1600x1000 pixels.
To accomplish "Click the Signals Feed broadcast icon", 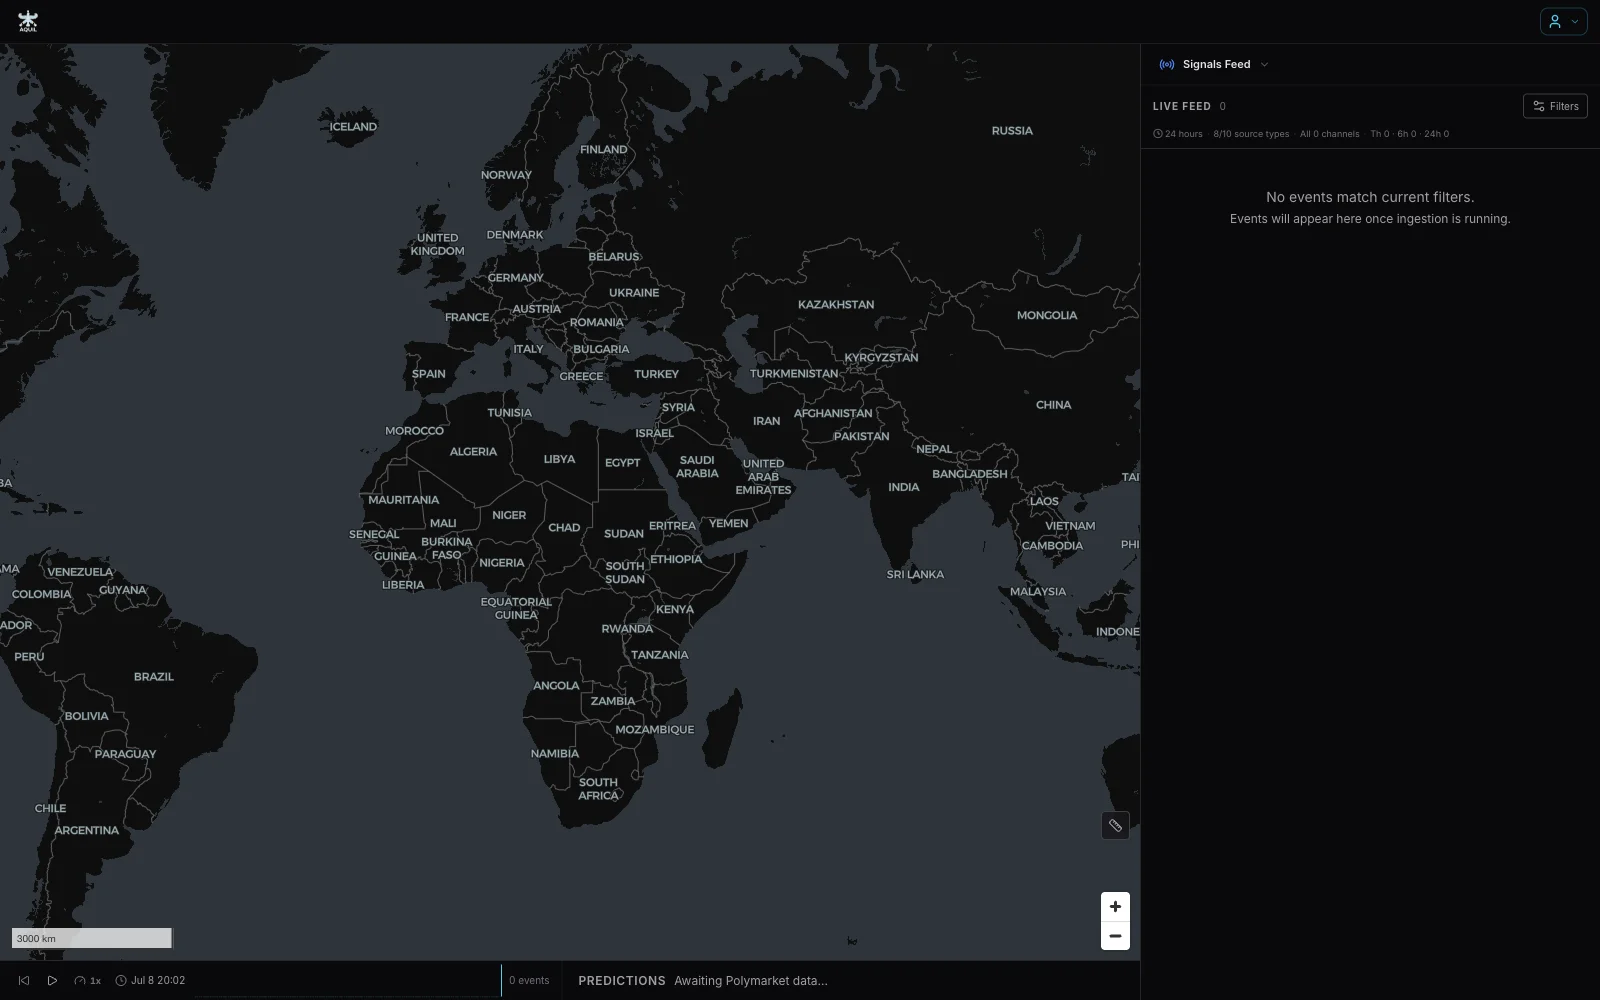I will (1166, 64).
